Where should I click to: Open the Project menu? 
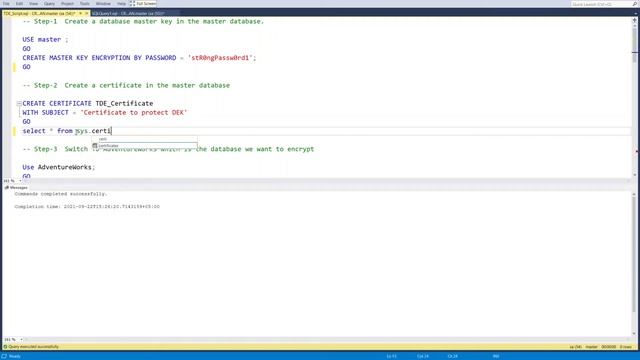(x=67, y=4)
